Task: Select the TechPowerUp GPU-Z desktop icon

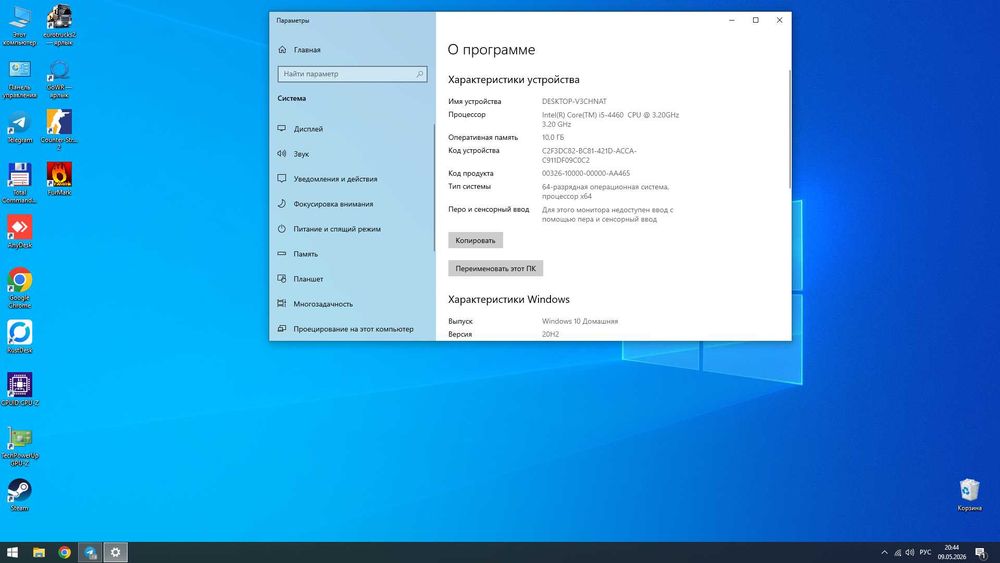Action: pos(20,446)
